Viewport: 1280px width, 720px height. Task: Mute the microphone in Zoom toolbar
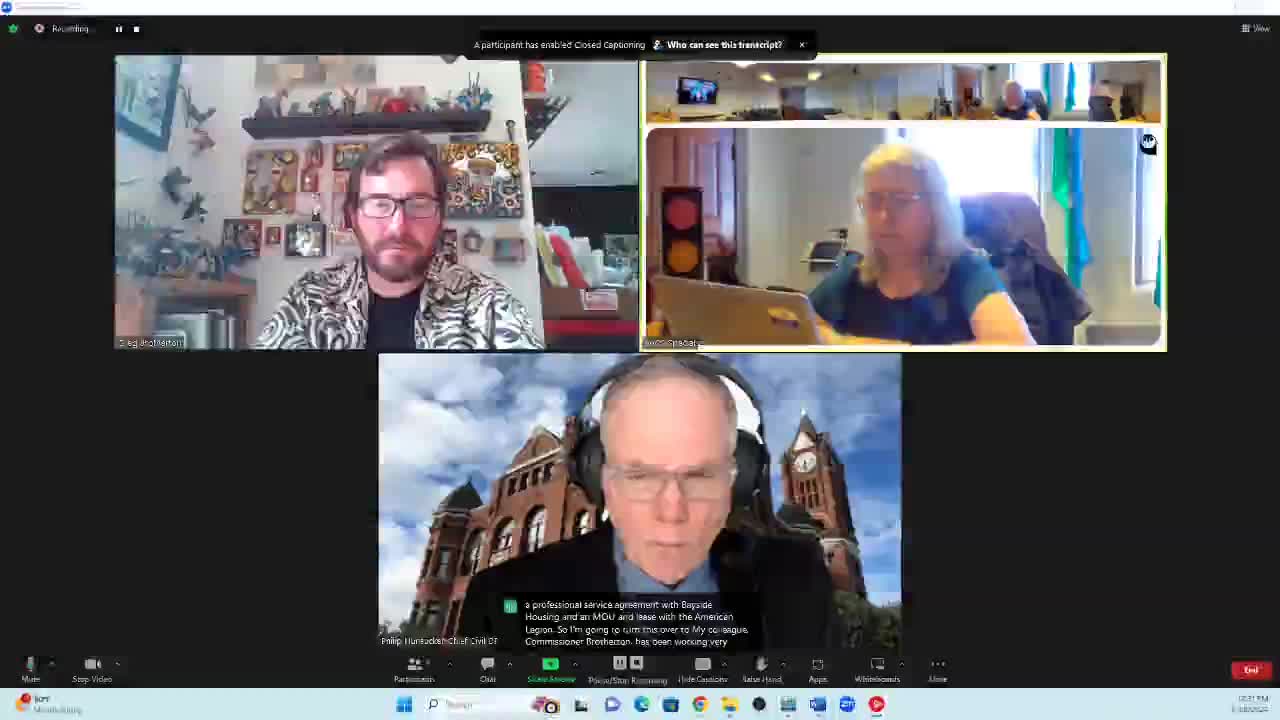(30, 665)
